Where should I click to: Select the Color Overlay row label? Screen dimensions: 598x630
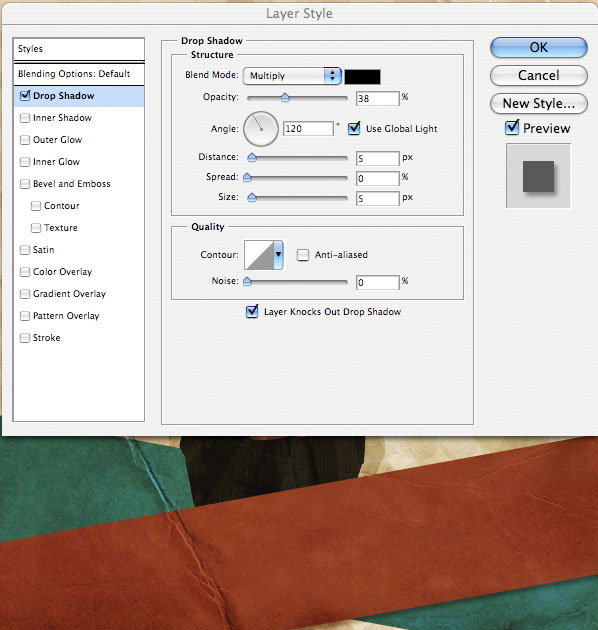click(62, 272)
